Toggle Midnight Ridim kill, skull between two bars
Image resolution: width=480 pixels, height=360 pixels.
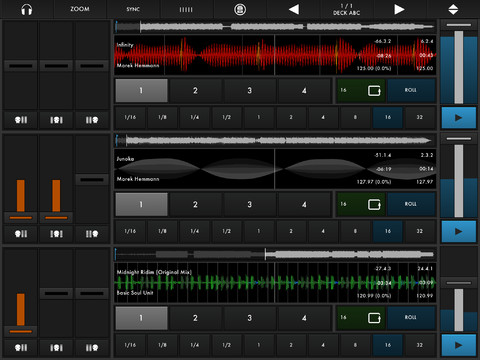(x=56, y=348)
